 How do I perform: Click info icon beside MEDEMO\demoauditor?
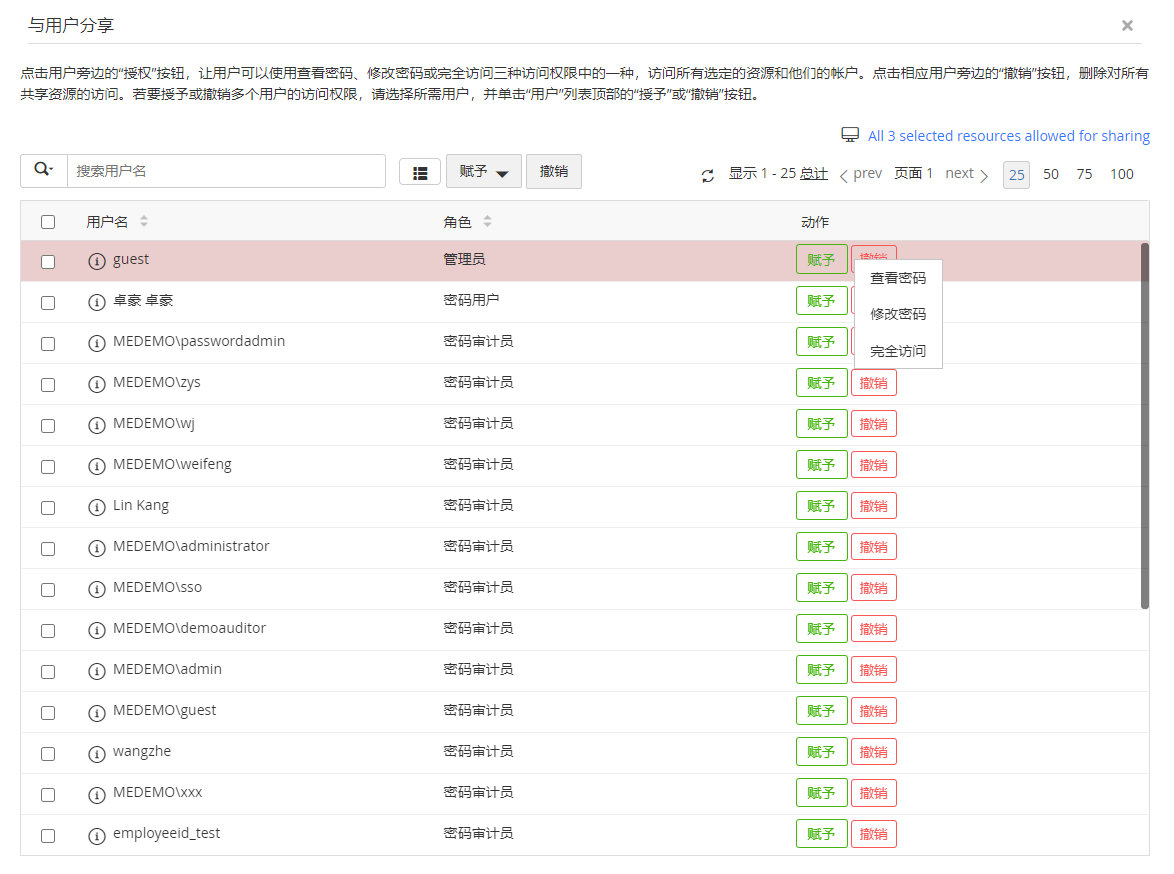pyautogui.click(x=97, y=630)
